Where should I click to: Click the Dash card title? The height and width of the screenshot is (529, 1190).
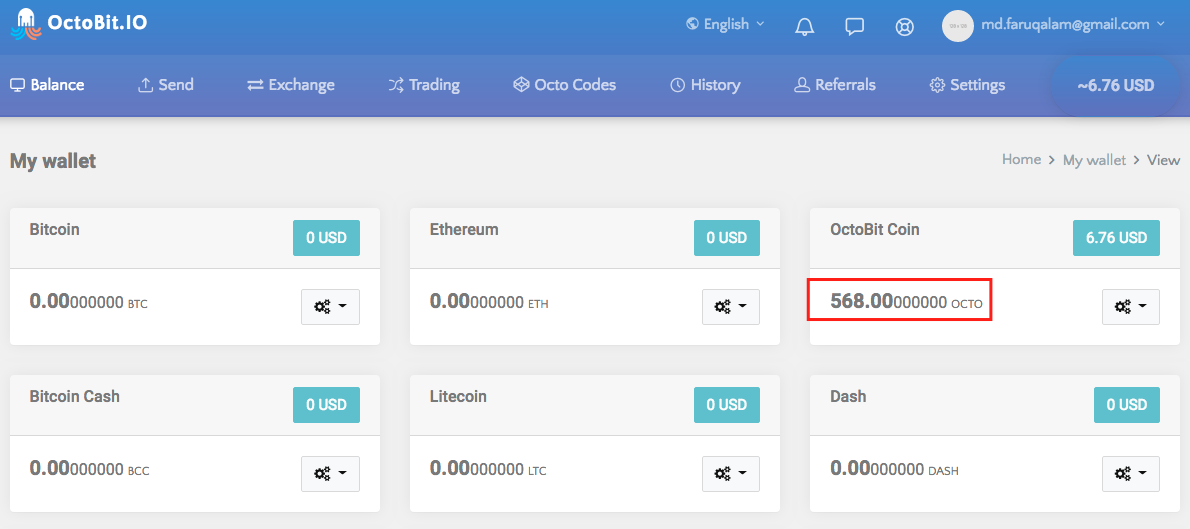coord(848,396)
